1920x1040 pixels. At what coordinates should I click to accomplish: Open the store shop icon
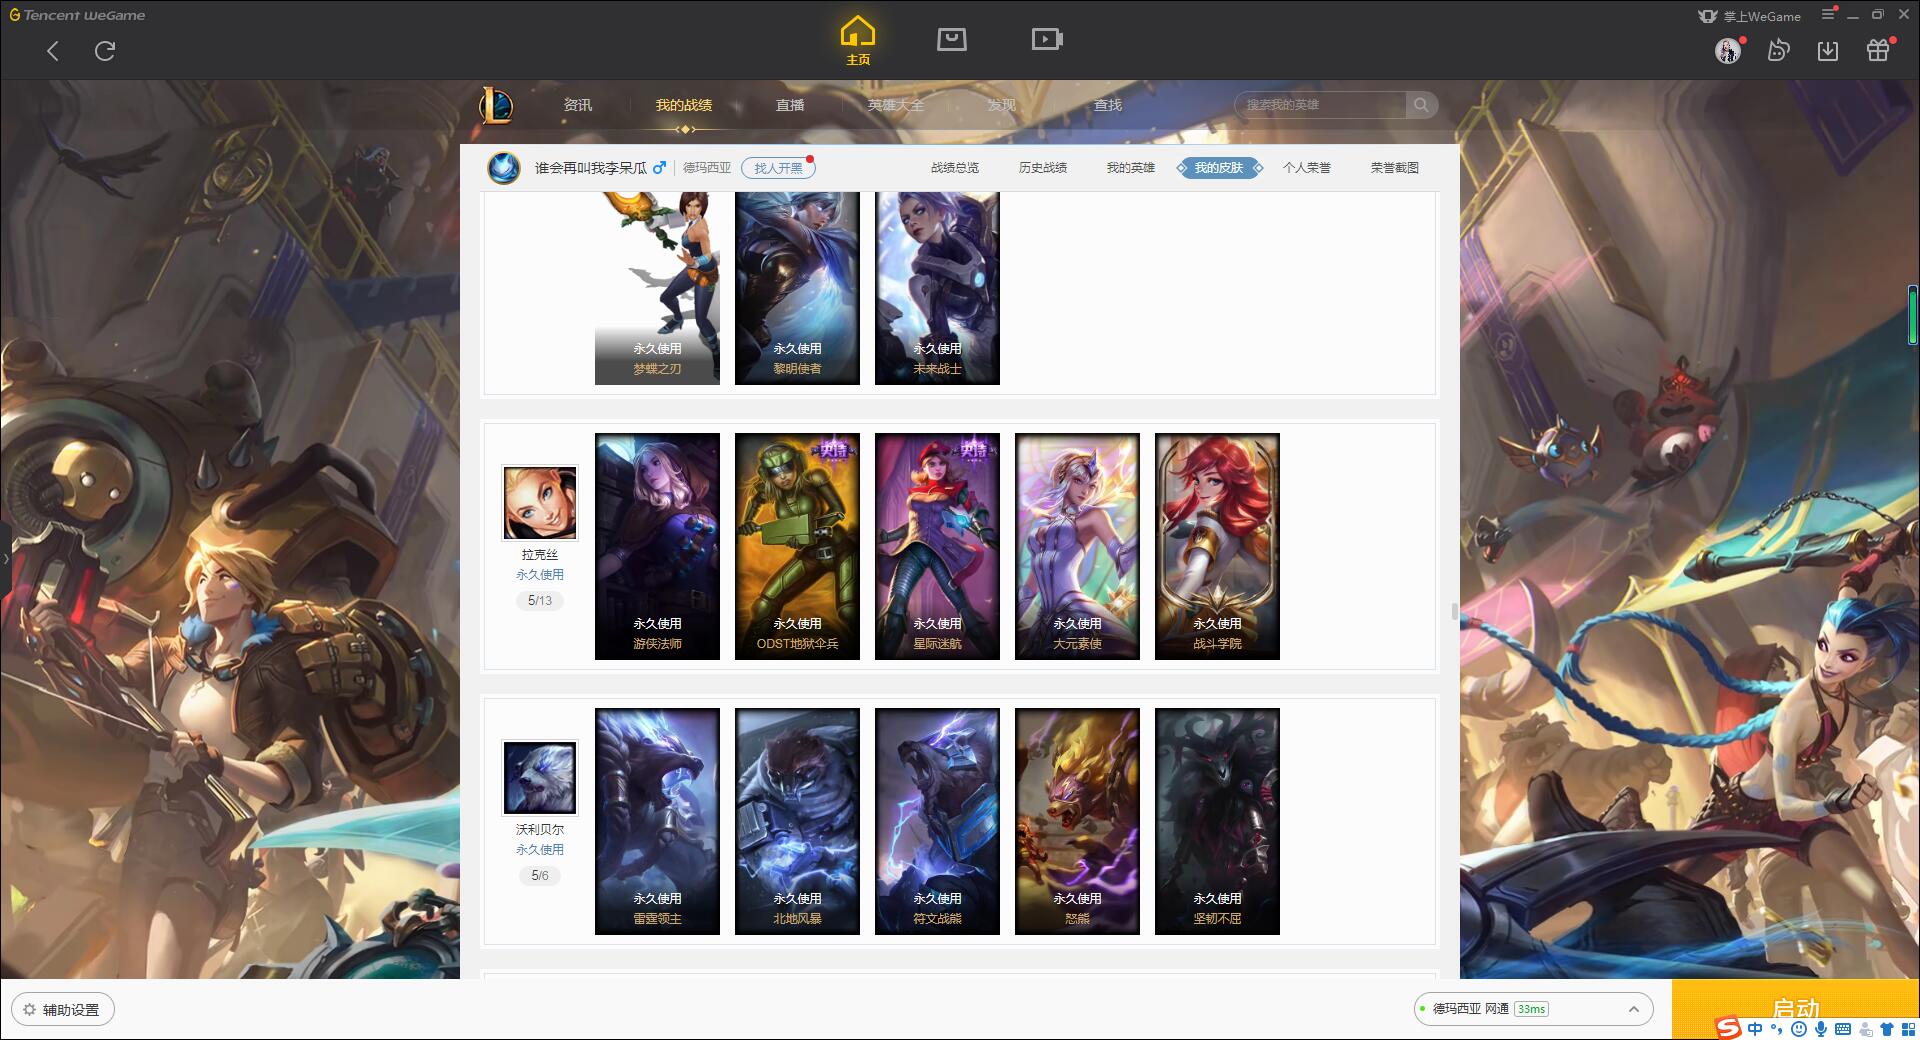(951, 39)
